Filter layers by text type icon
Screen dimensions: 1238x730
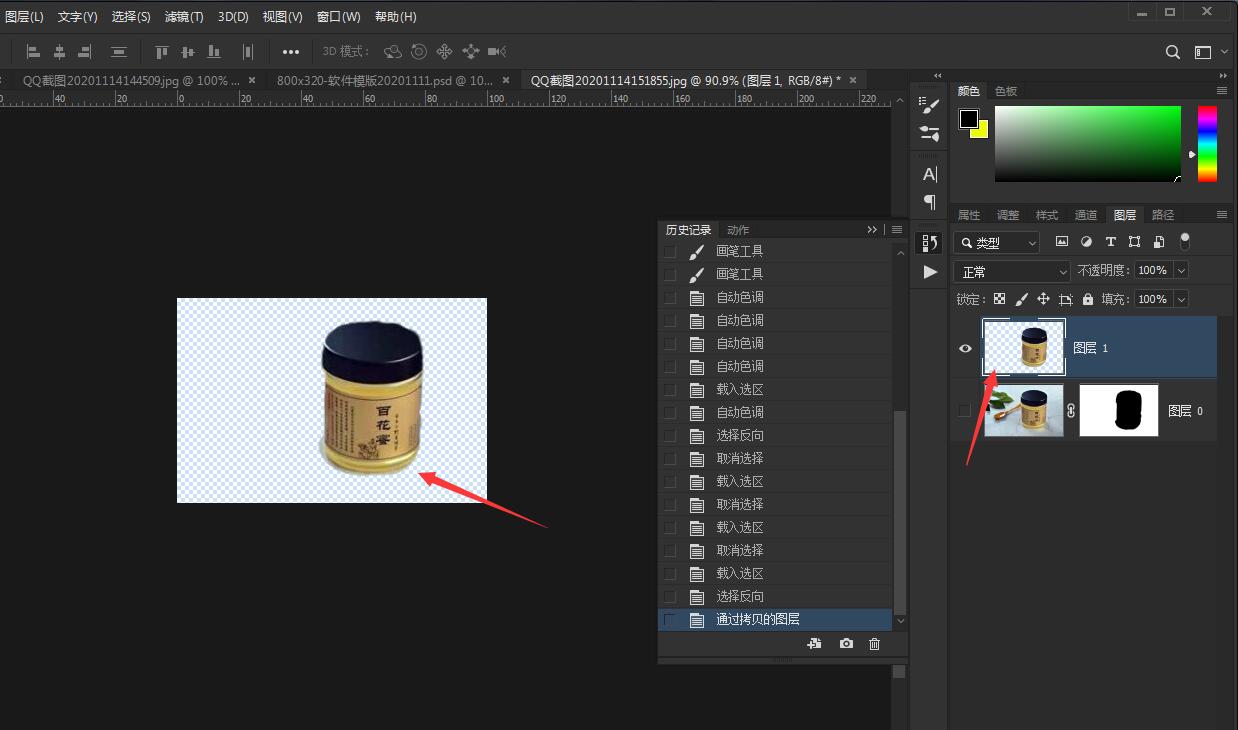pyautogui.click(x=1110, y=242)
